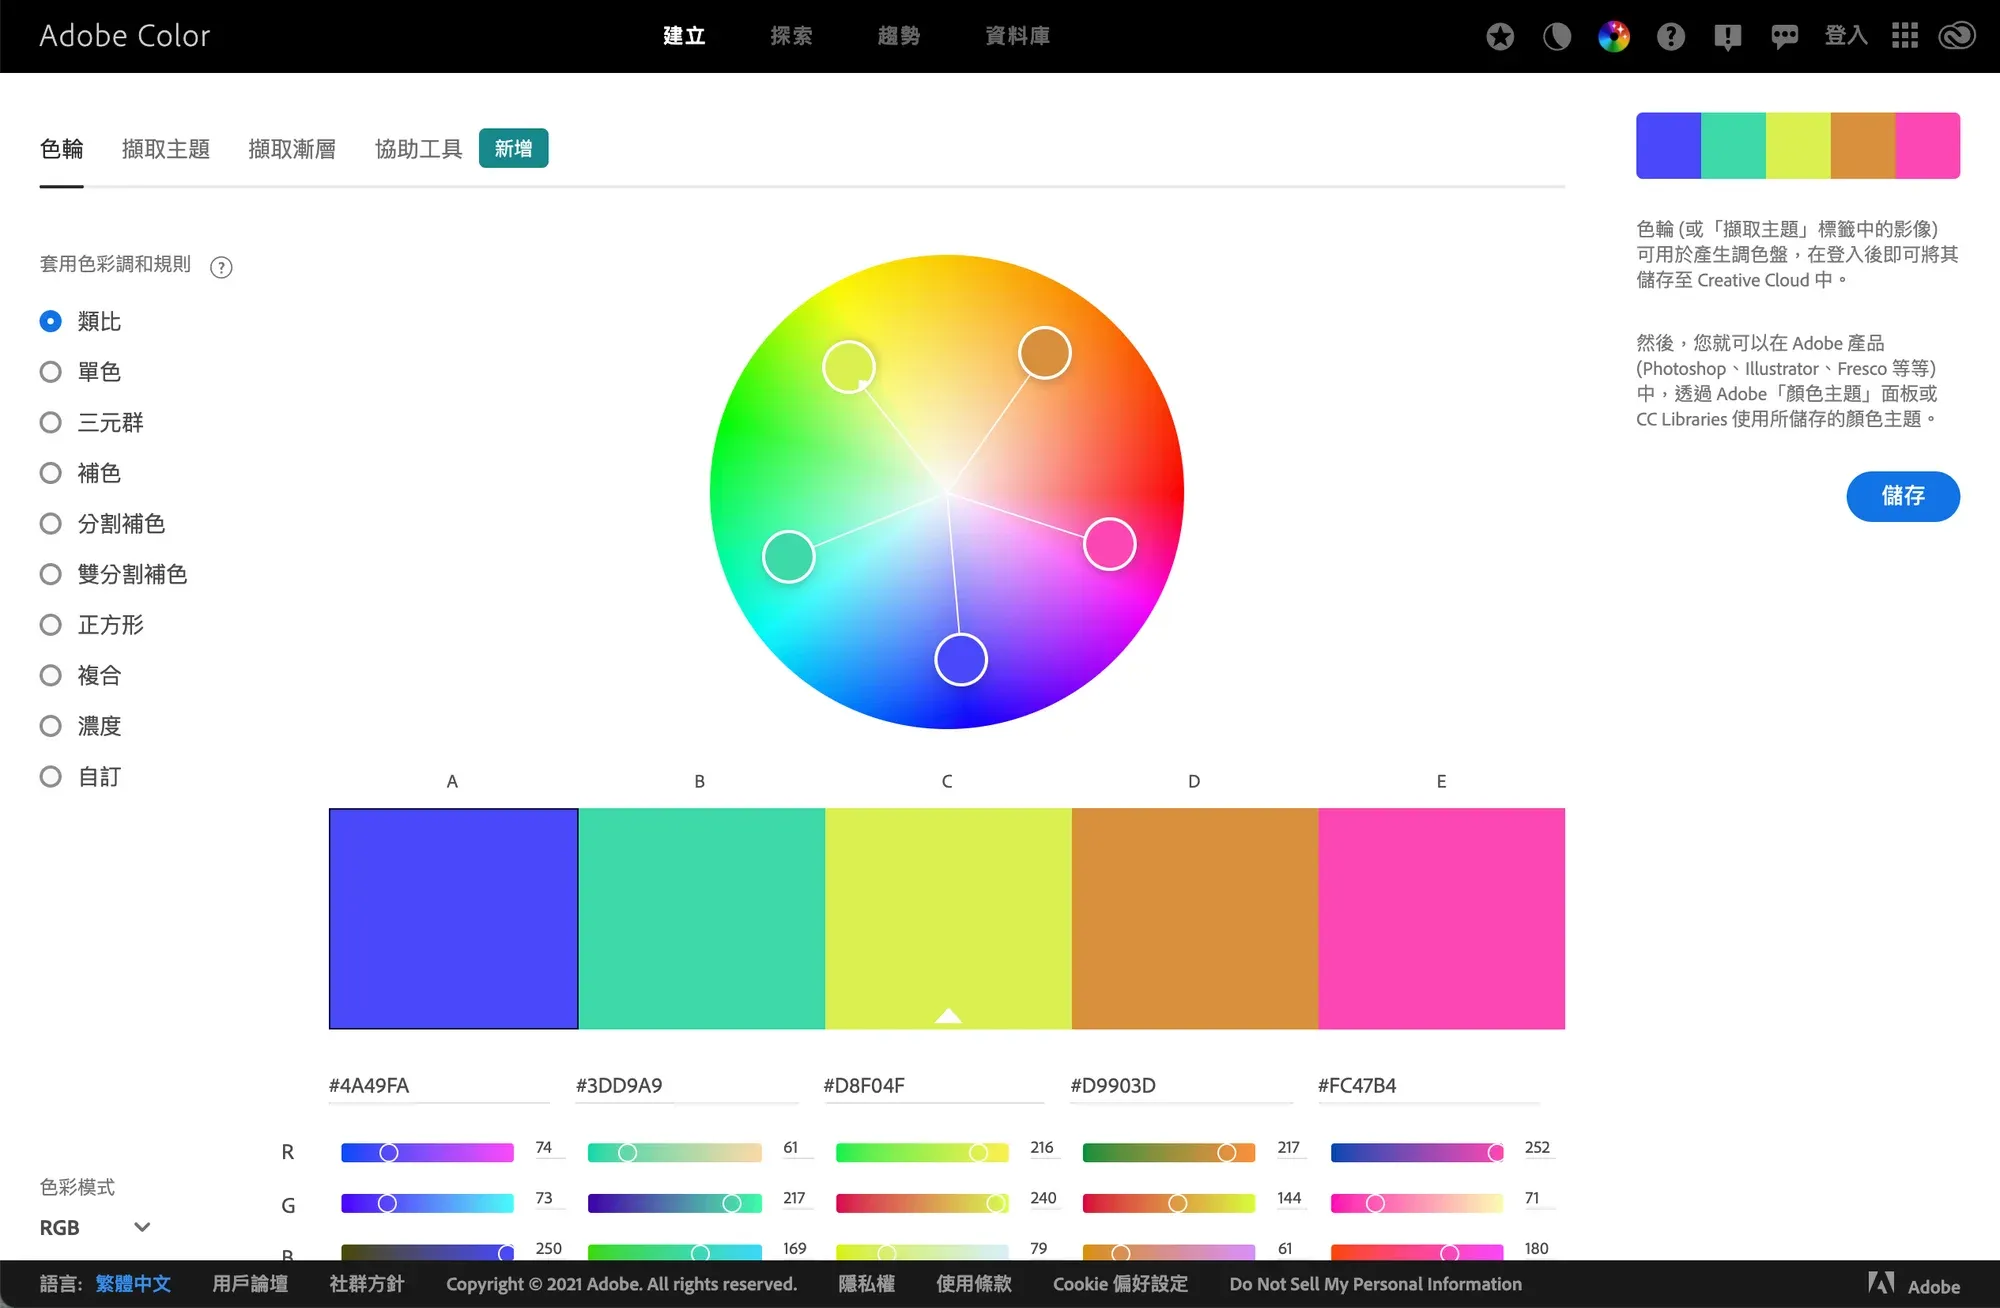Viewport: 2000px width, 1308px height.
Task: Select the blue handle on color wheel
Action: pos(961,660)
